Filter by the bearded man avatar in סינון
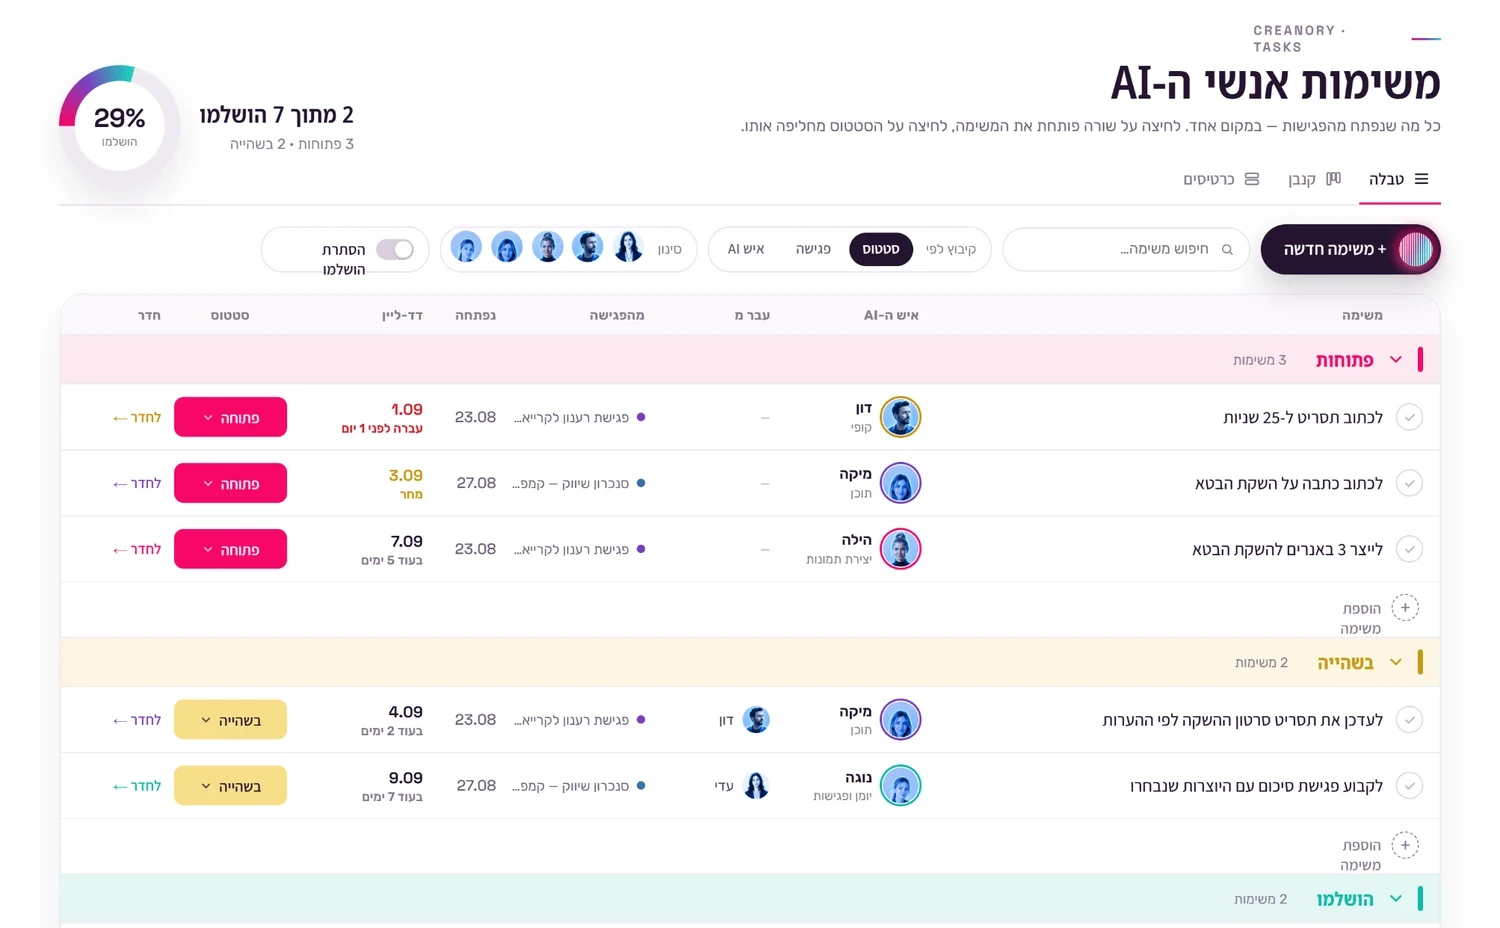The height and width of the screenshot is (928, 1500). [587, 247]
